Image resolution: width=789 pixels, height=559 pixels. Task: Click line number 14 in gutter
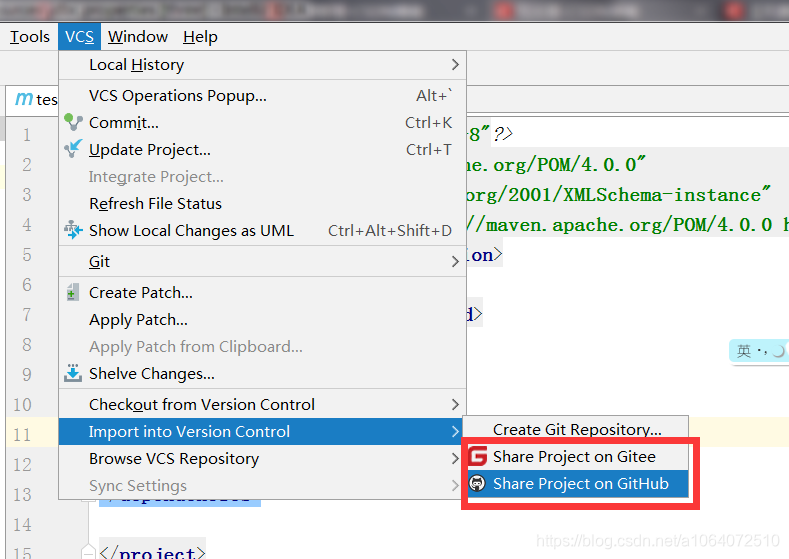click(22, 525)
